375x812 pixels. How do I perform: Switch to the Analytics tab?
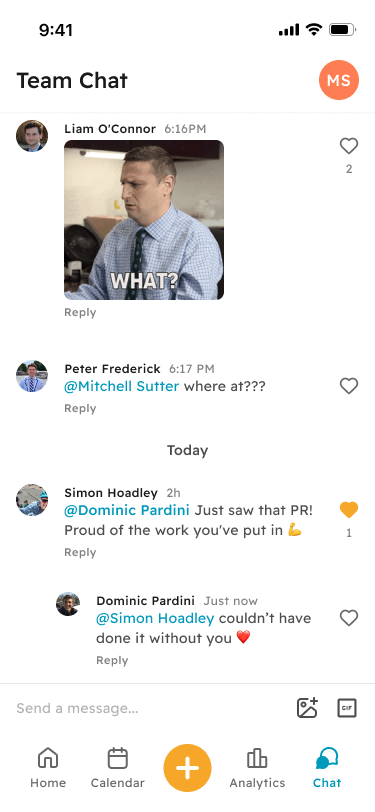click(x=257, y=768)
